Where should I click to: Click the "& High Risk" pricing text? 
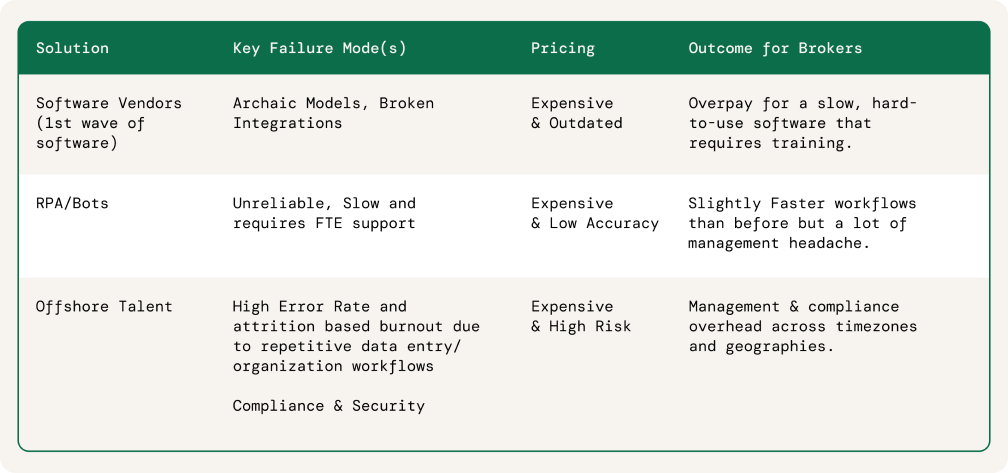(x=581, y=326)
